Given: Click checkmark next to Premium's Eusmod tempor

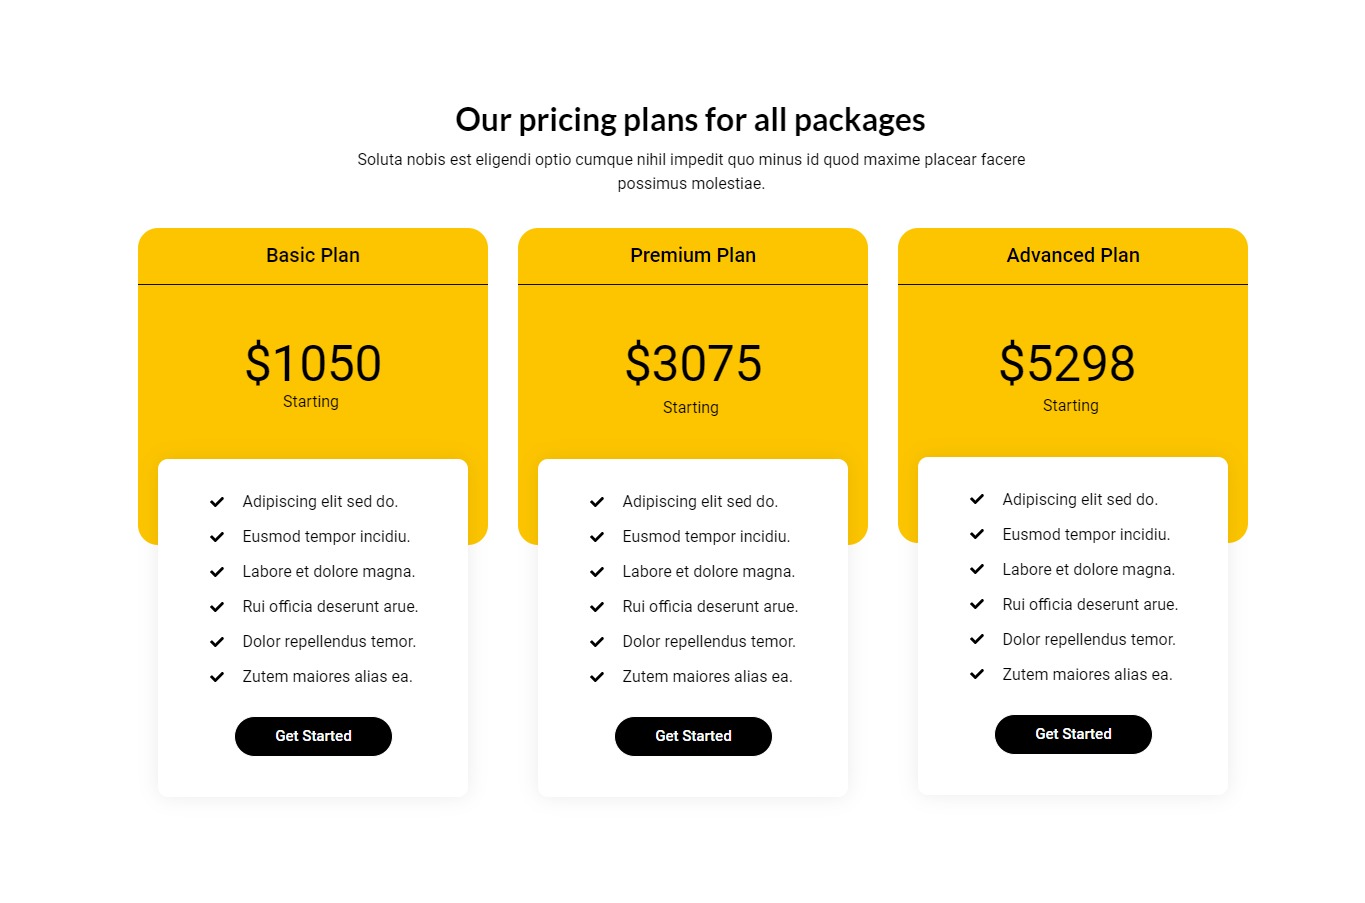Looking at the screenshot, I should coord(597,537).
